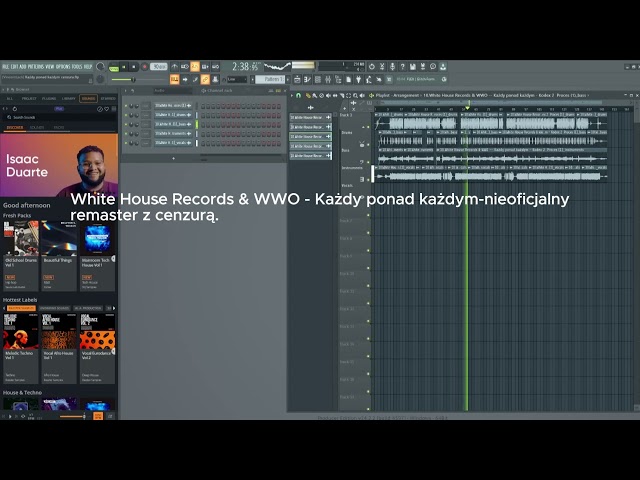Mute the _vocals channel green LED
Image resolution: width=640 pixels, height=480 pixels.
pyautogui.click(x=126, y=143)
